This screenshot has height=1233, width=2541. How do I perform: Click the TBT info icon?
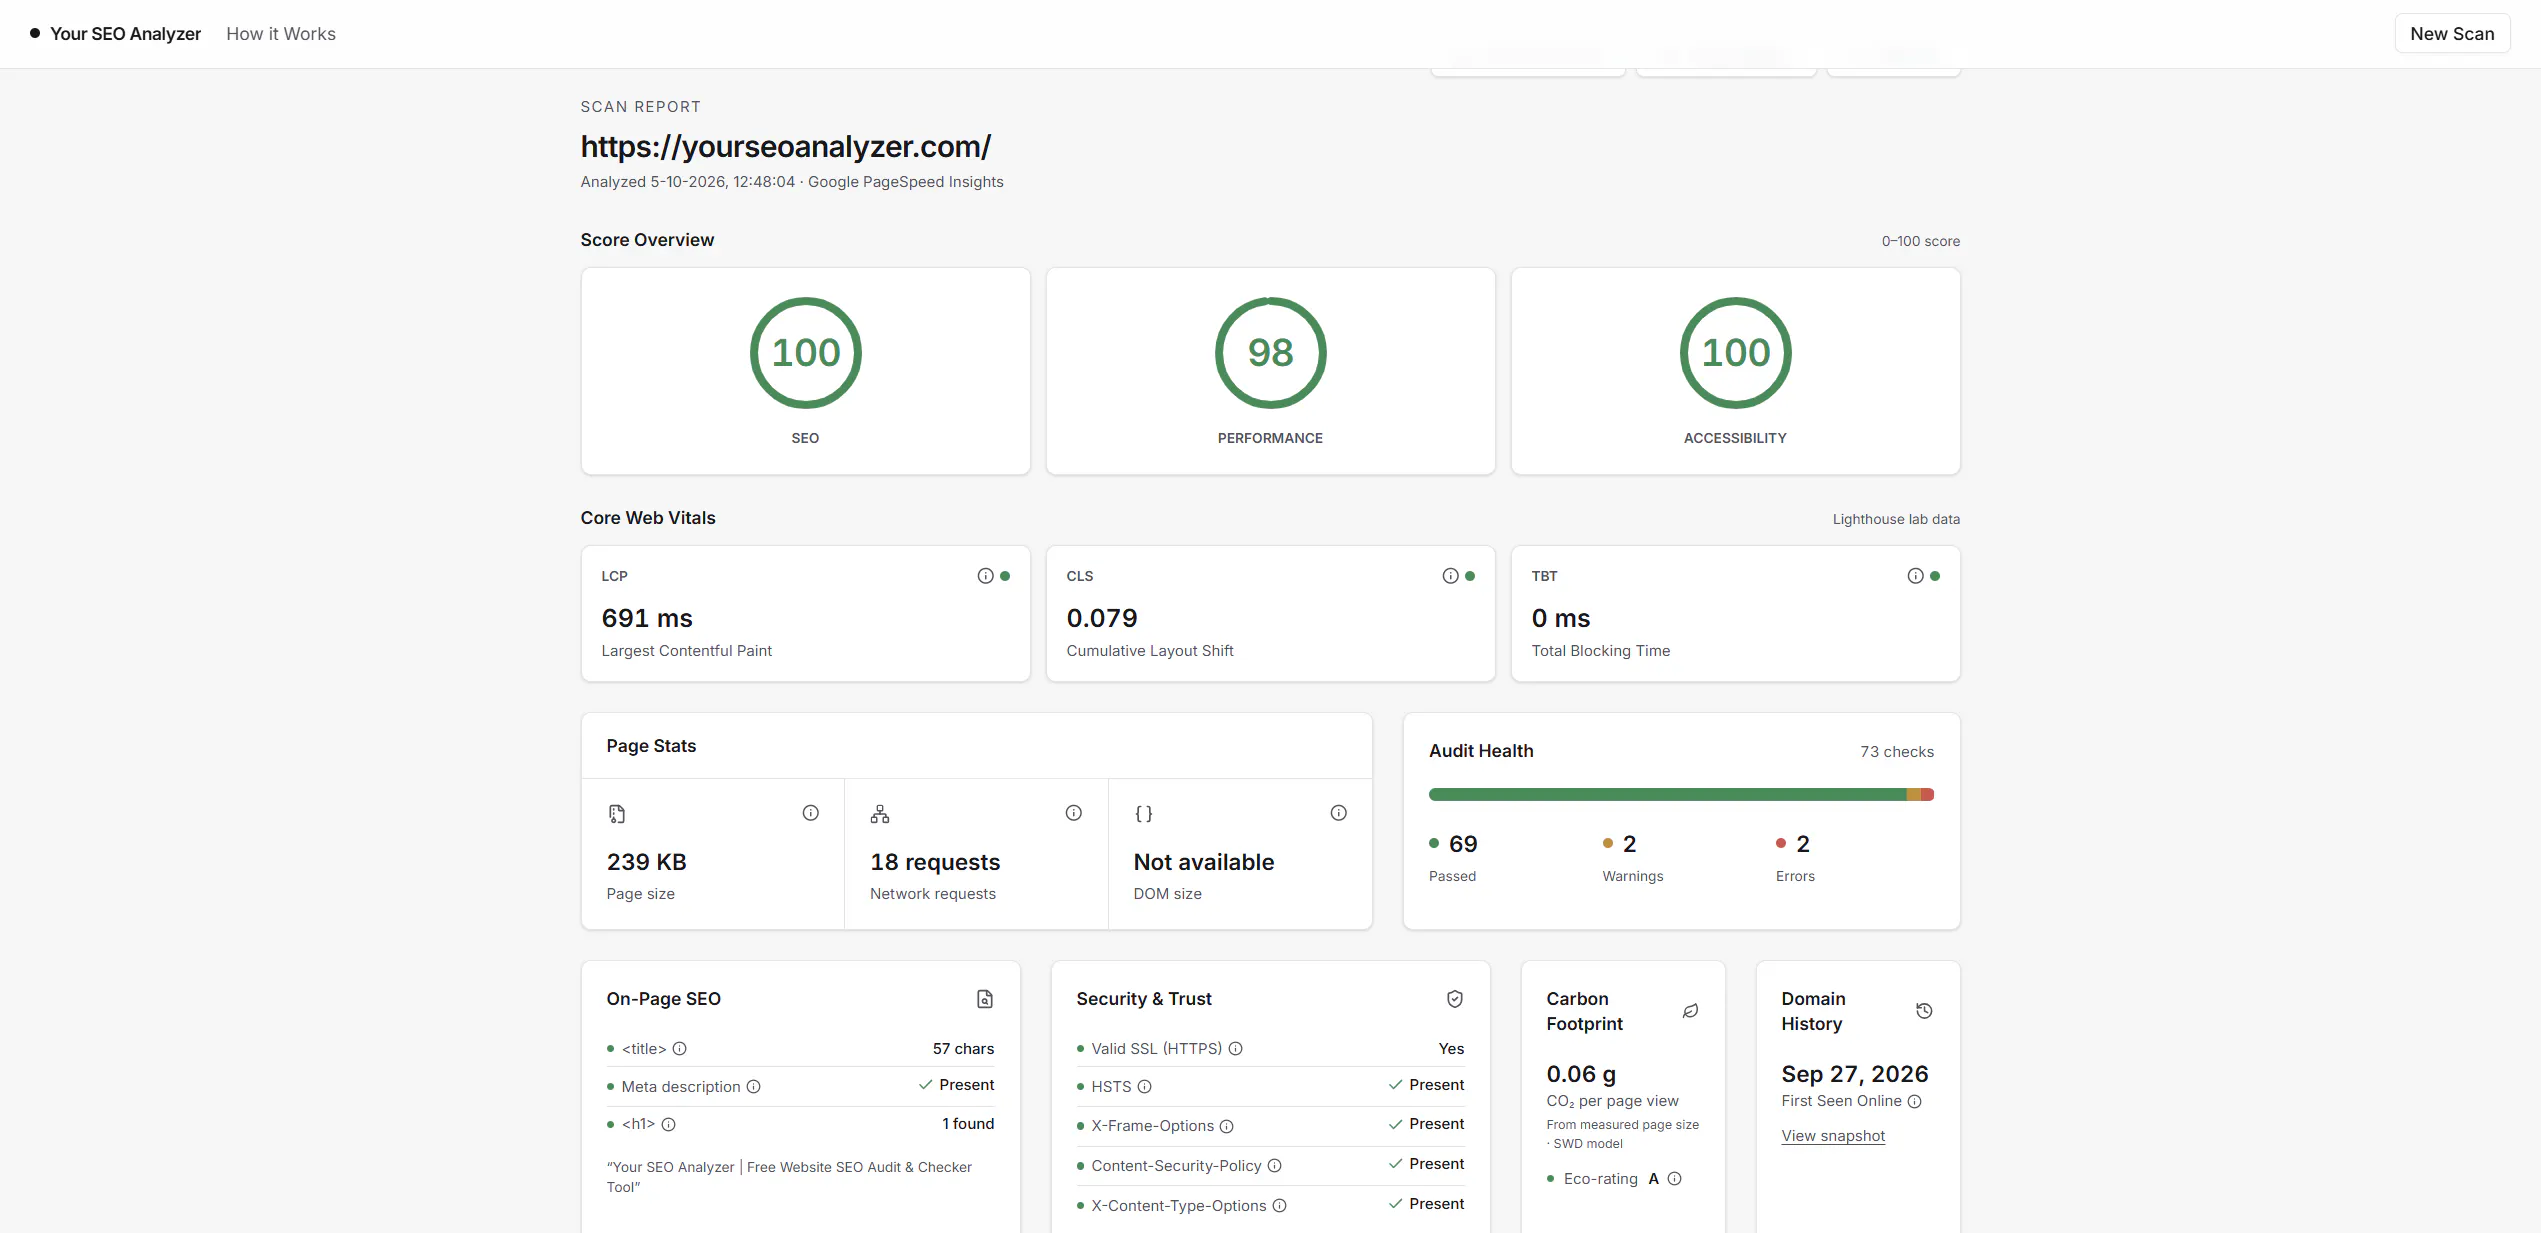(1915, 576)
